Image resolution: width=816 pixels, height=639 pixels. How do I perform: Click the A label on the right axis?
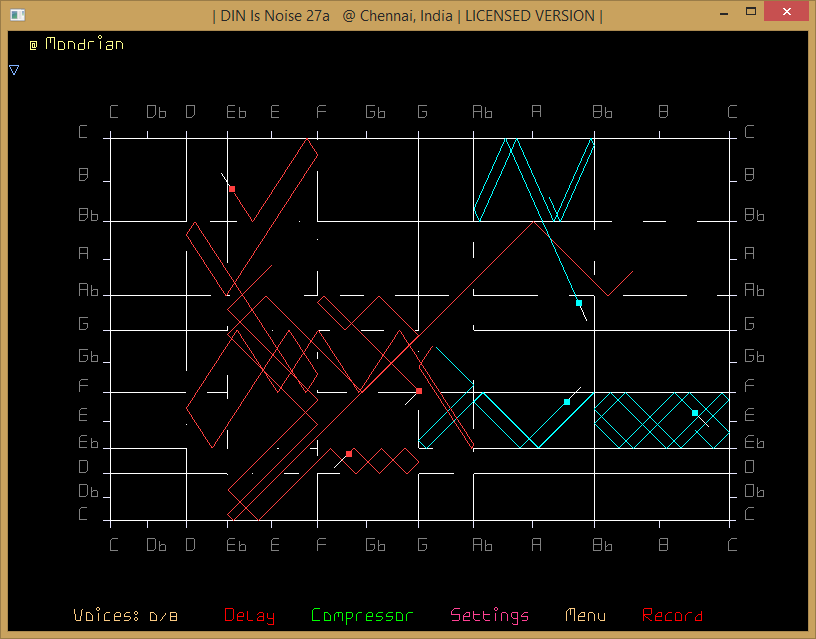(749, 253)
